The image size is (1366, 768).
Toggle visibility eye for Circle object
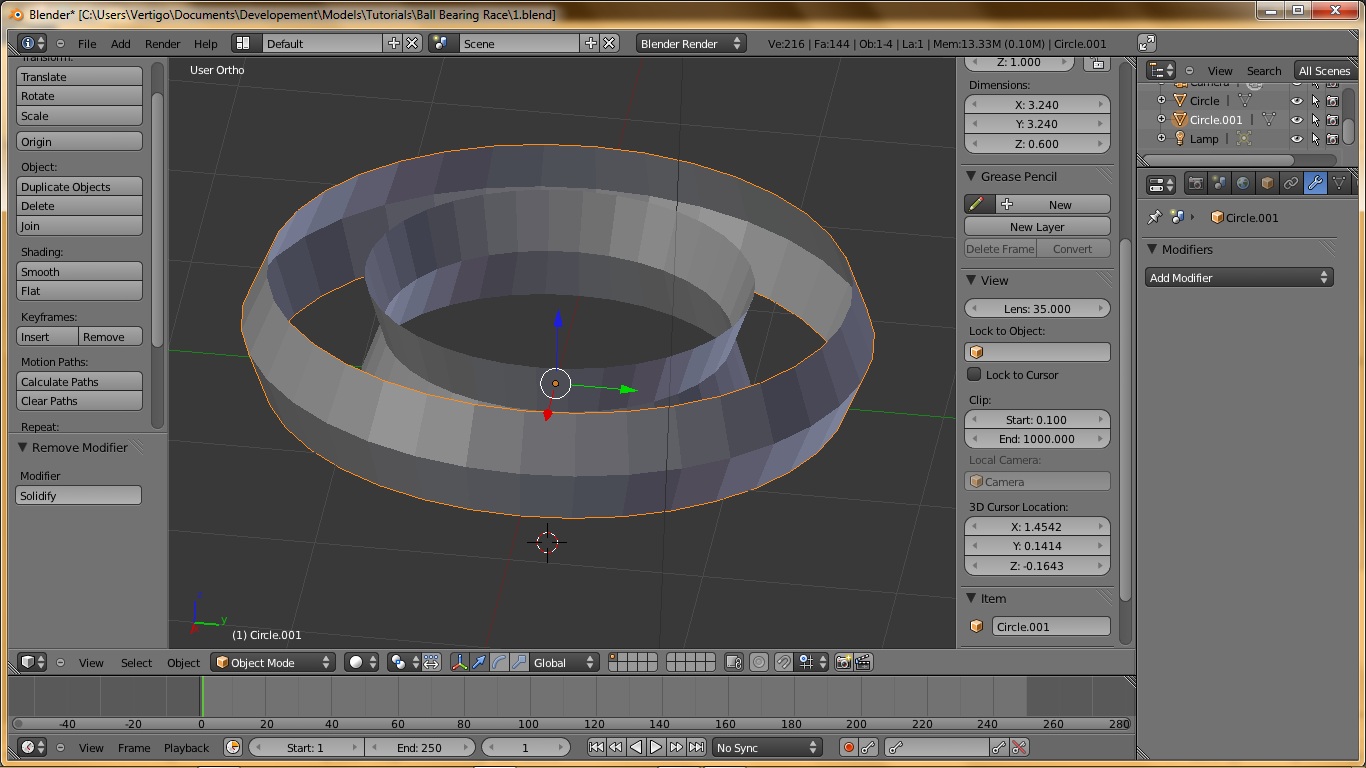(x=1297, y=101)
